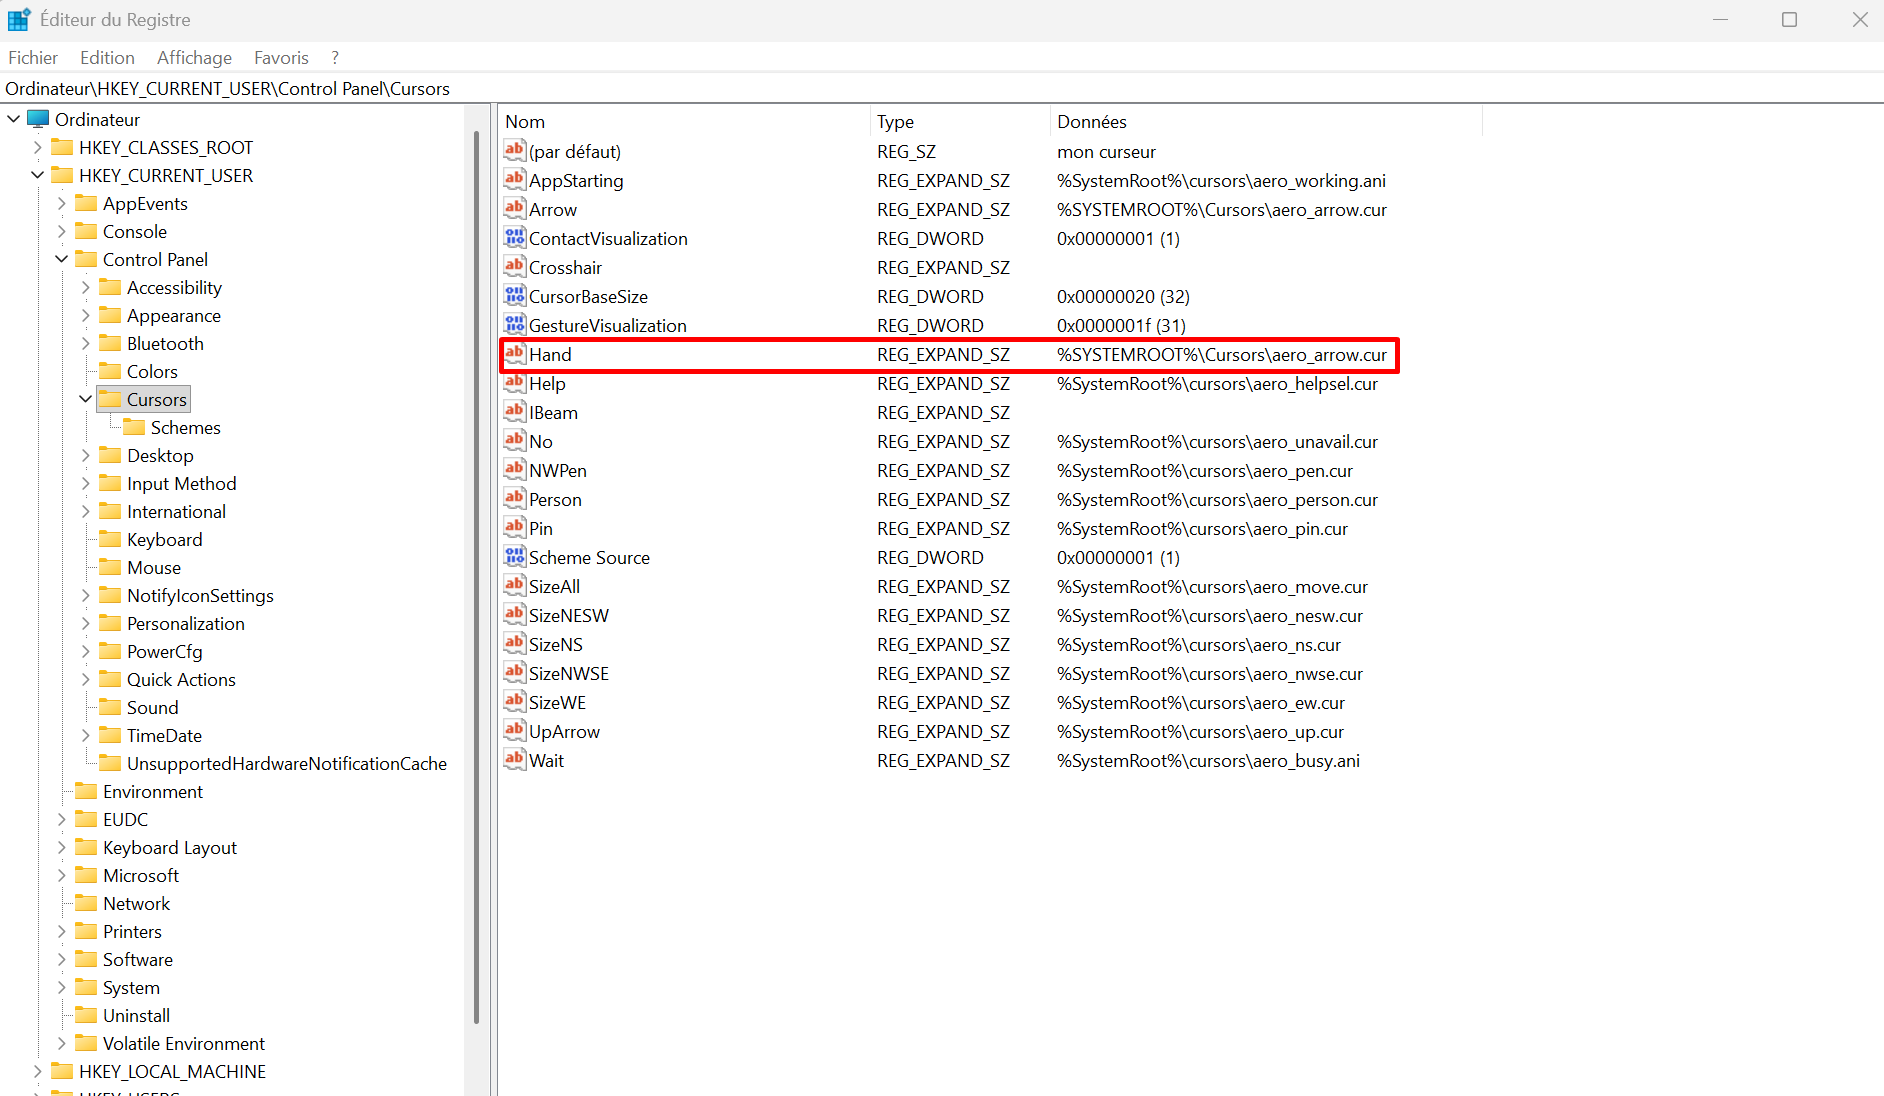
Task: Select the DWORD icon of ContactVisualization
Action: [x=514, y=238]
